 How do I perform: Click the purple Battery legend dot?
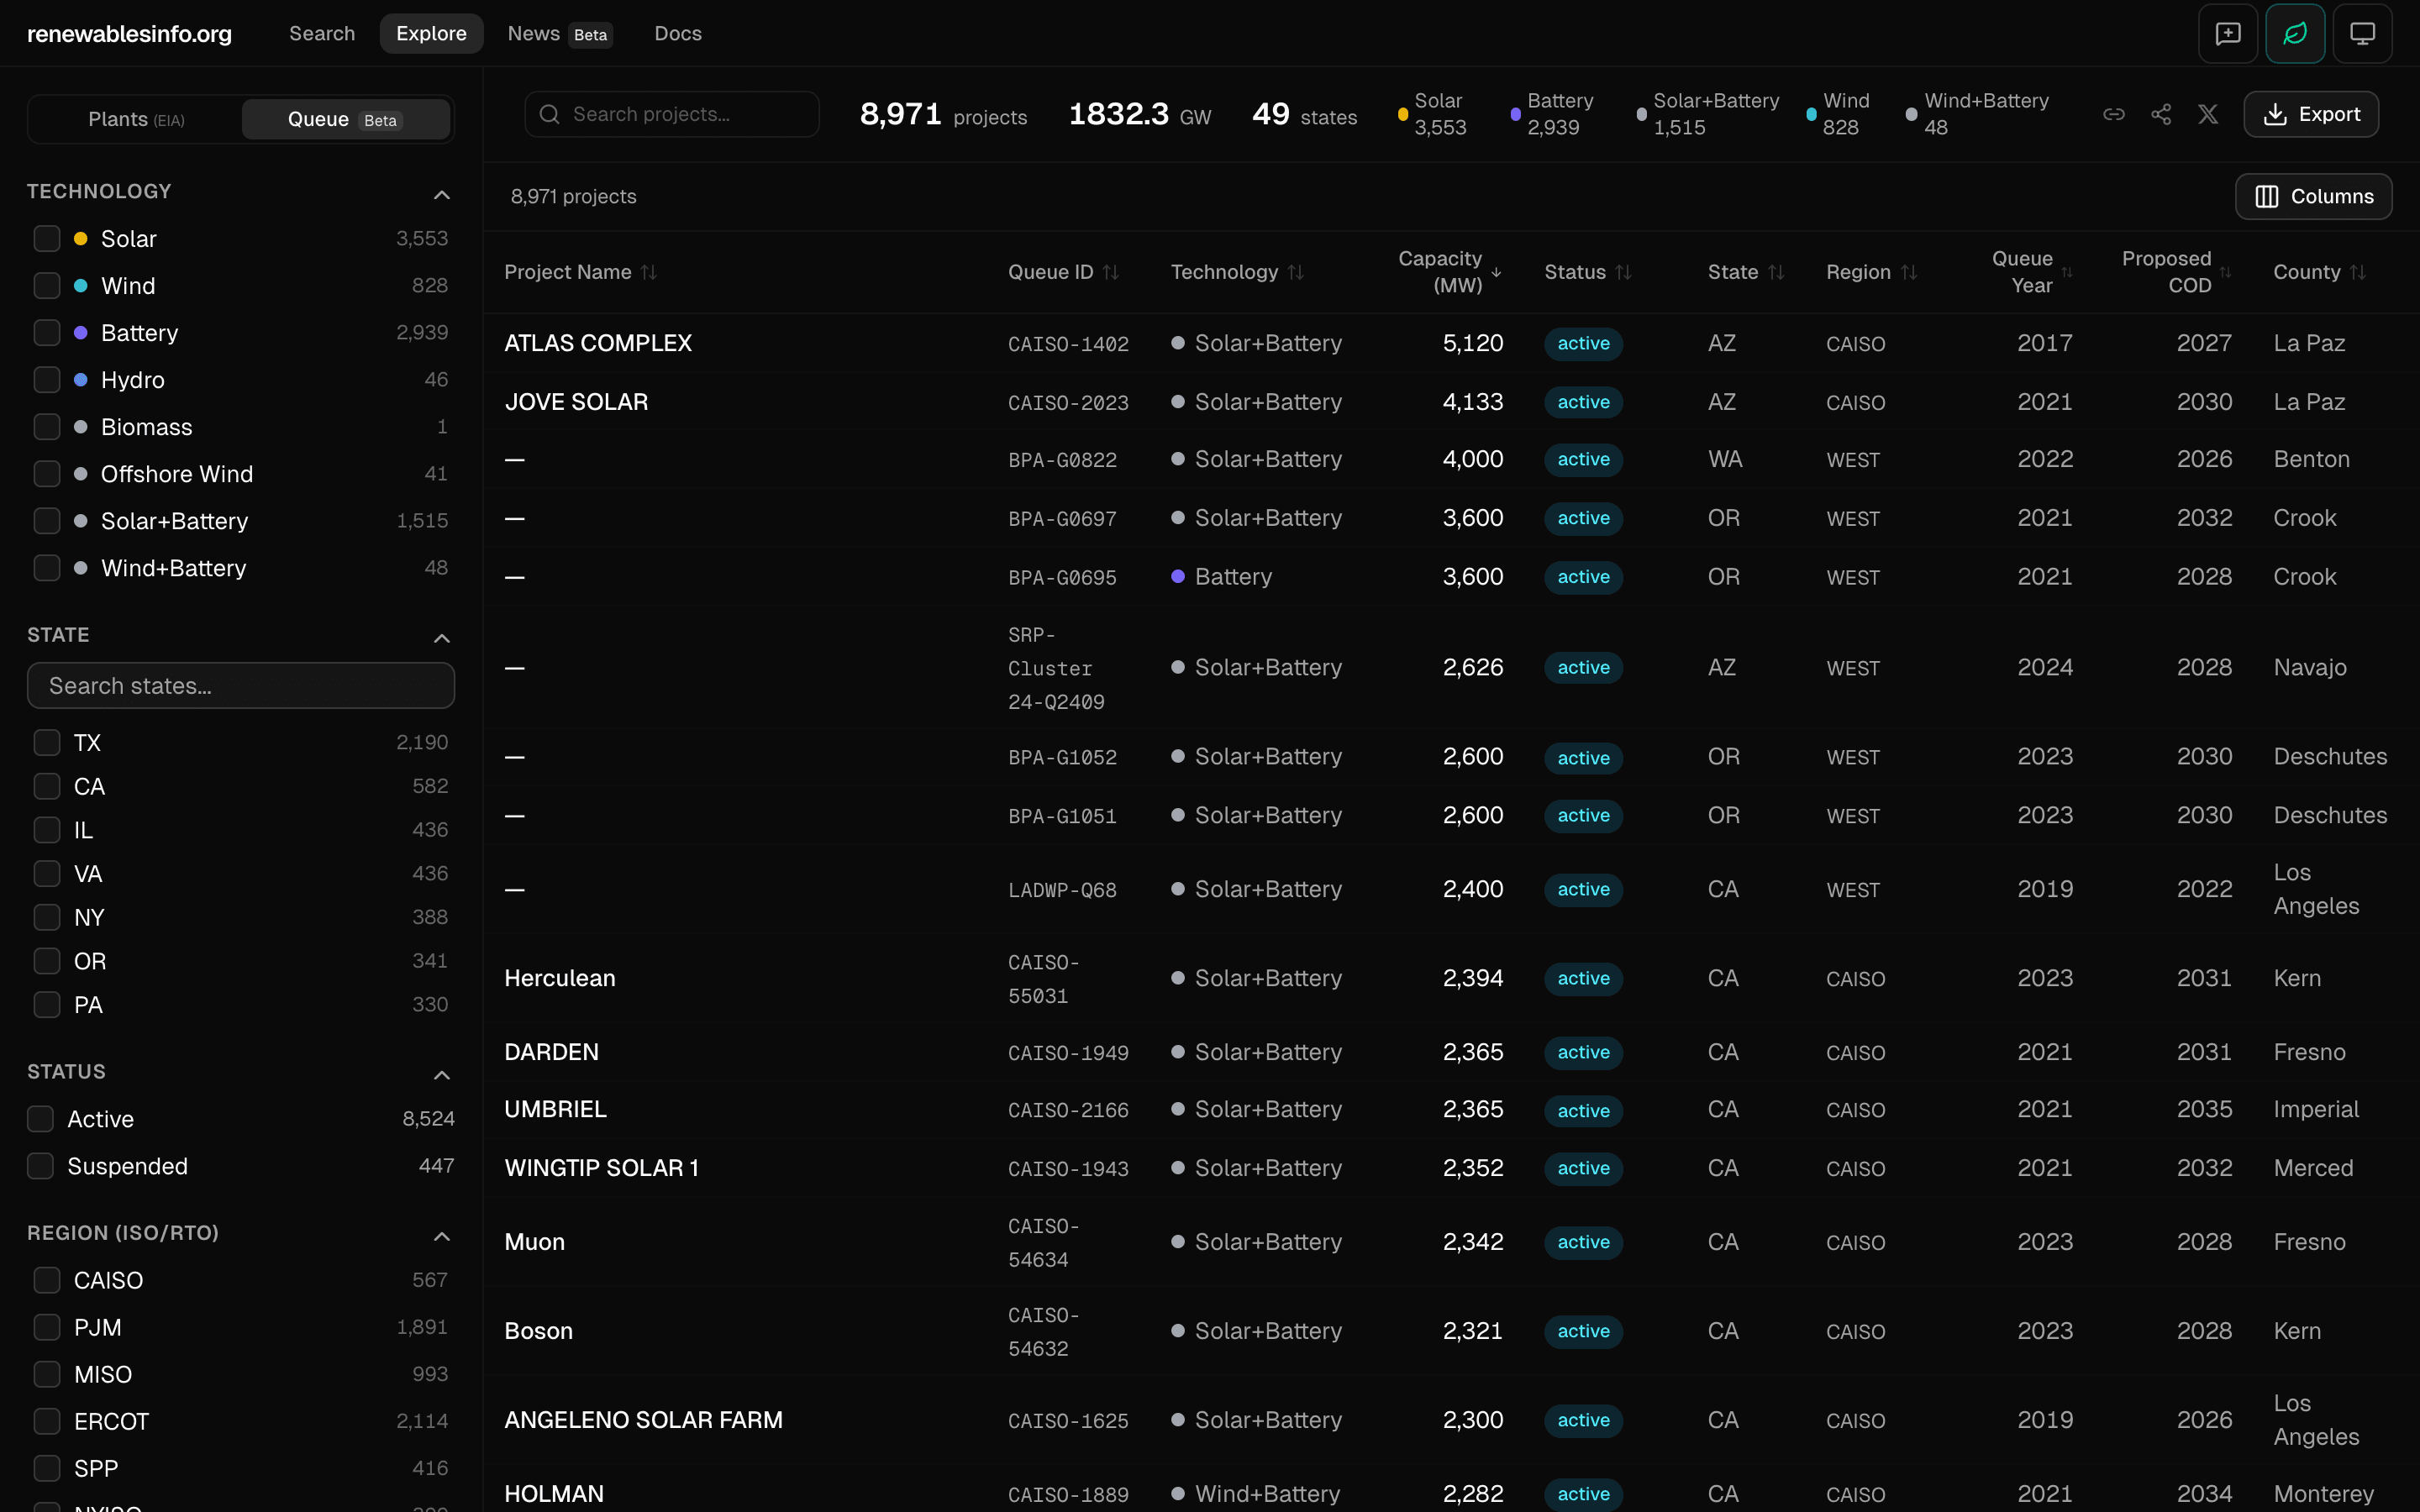point(1515,114)
